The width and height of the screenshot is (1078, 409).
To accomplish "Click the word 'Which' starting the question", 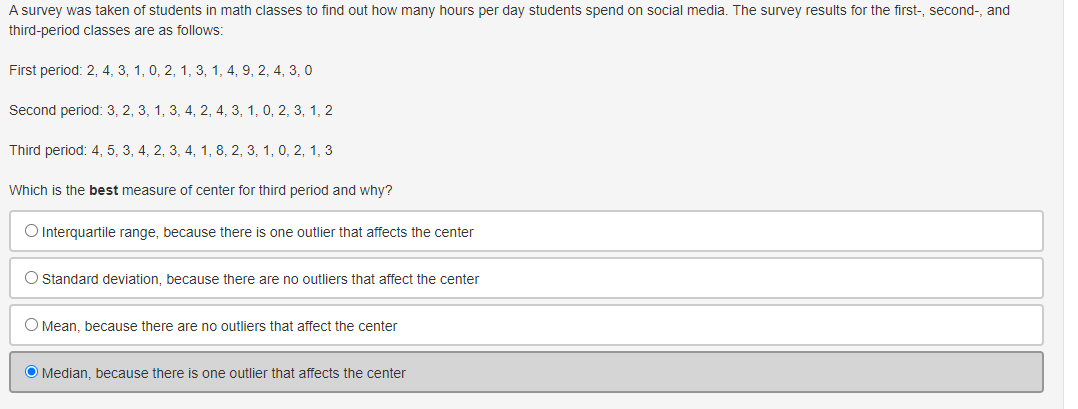I will pyautogui.click(x=27, y=190).
